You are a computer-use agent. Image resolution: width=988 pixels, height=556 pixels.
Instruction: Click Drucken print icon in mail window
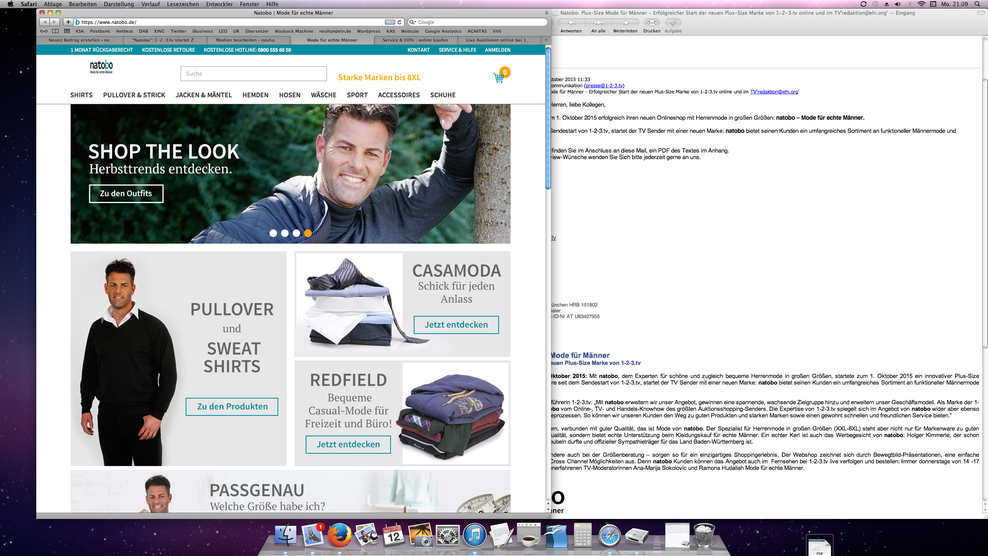point(652,23)
